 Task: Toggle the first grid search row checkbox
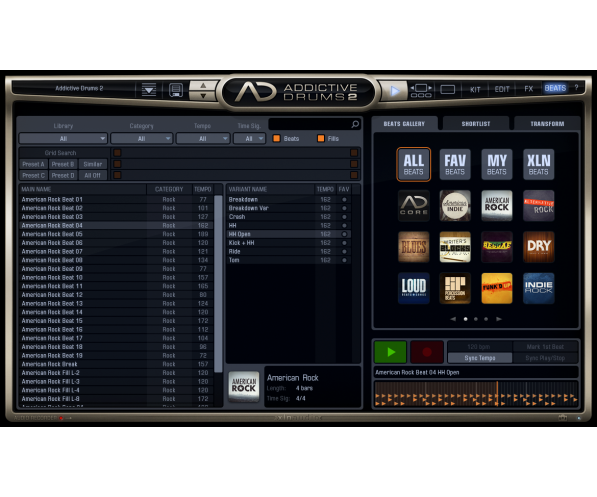pos(117,153)
